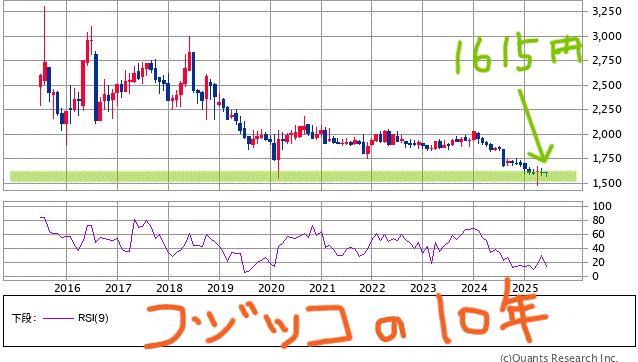This screenshot has height=362, width=638.
Task: Click the Quants Research Inc. copyright text
Action: pos(559,358)
